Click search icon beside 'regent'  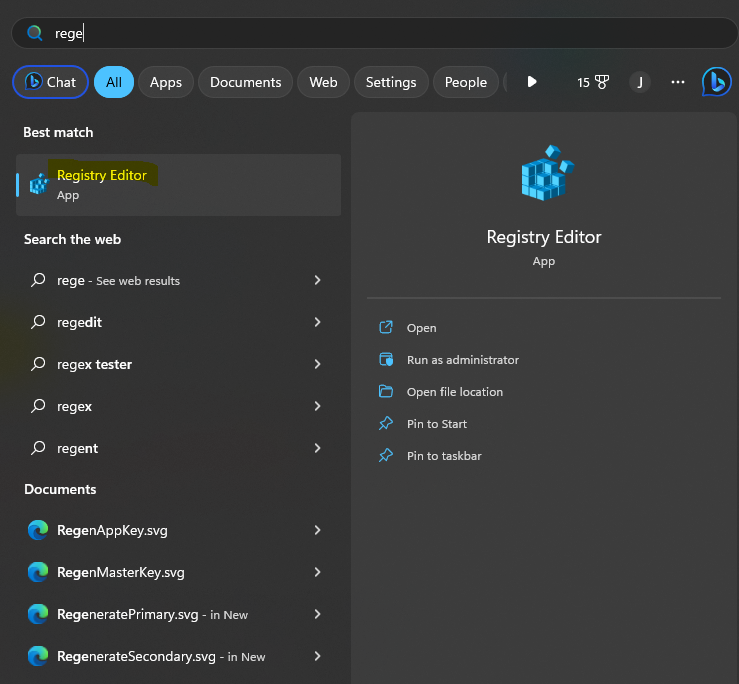coord(38,448)
